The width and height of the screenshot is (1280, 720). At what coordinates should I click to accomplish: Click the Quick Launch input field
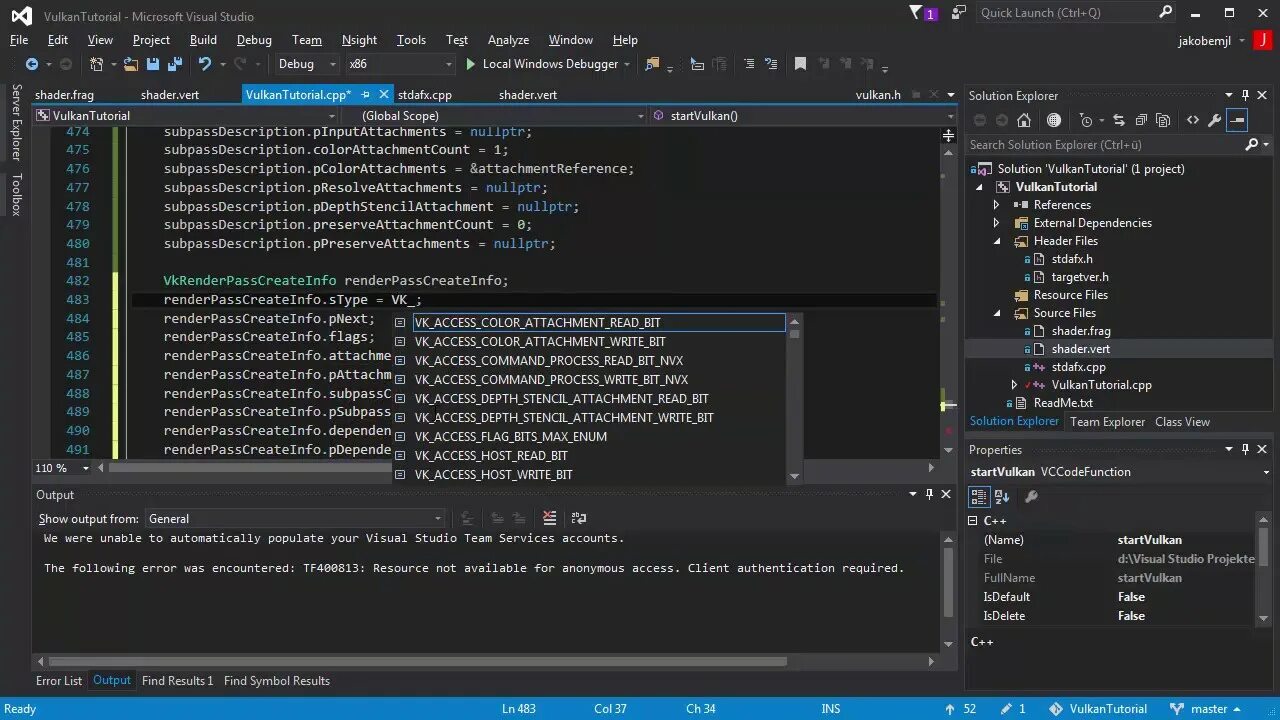(1065, 13)
